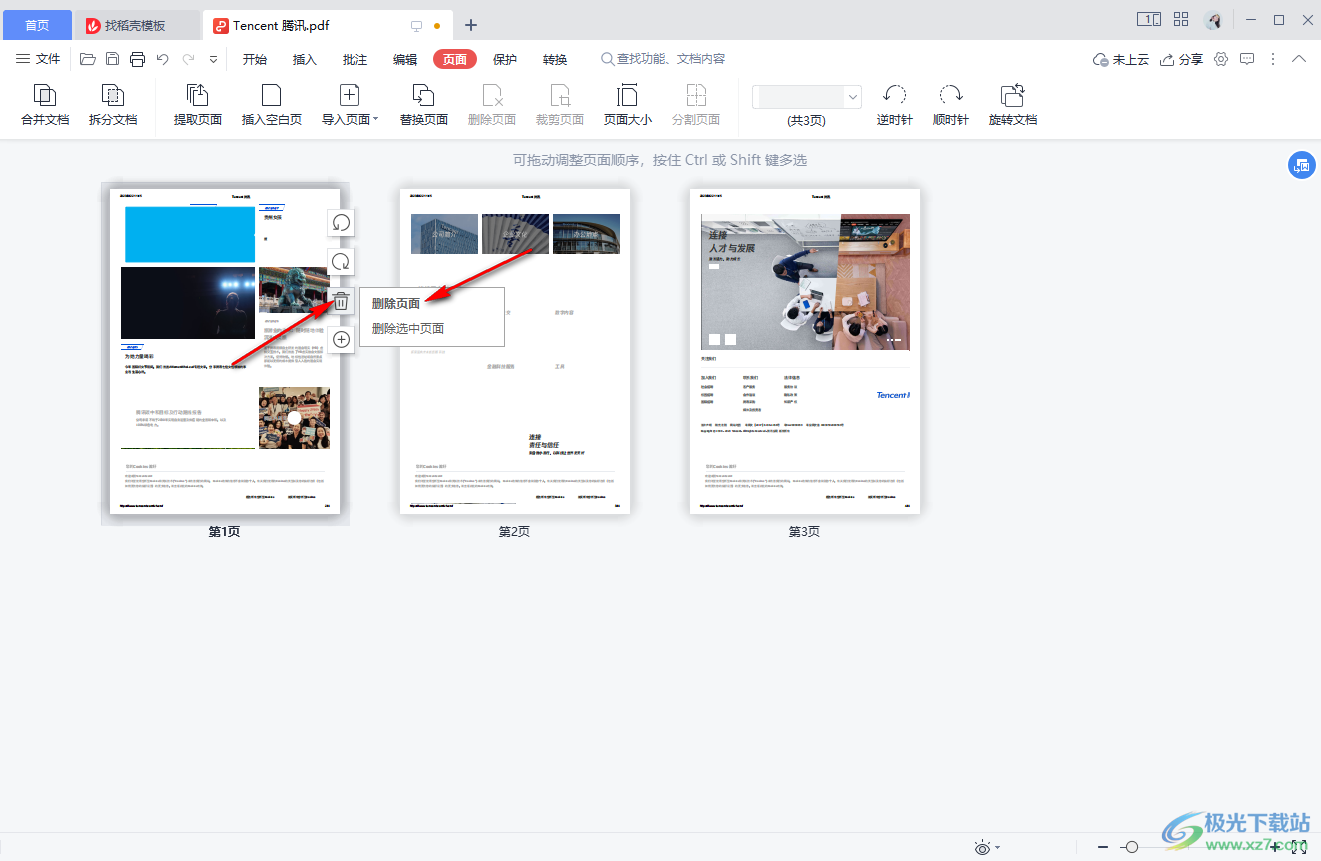Click the fullscreen icon in status bar
The height and width of the screenshot is (861, 1321).
1299,847
